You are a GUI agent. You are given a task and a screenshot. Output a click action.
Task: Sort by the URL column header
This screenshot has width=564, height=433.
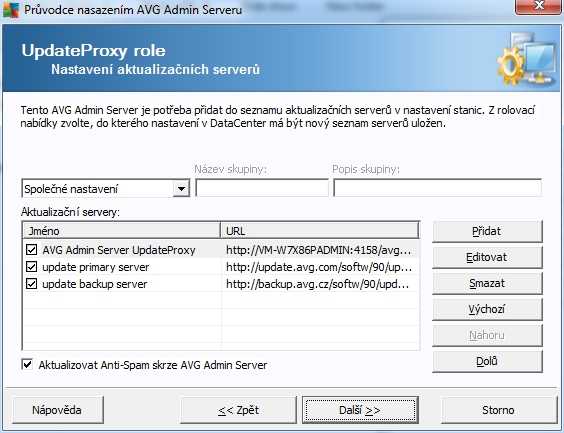coord(320,231)
